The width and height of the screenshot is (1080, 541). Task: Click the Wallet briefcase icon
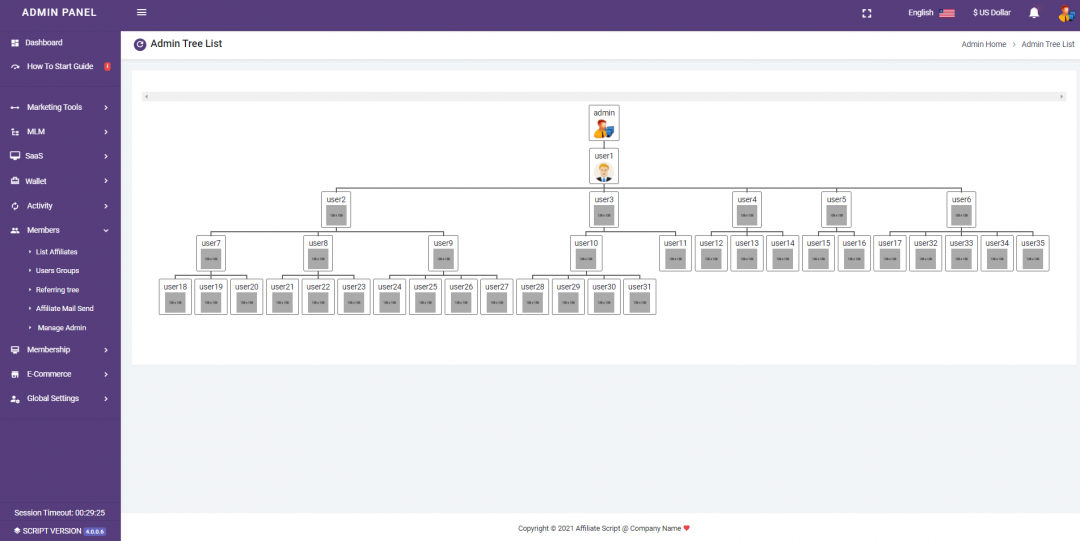pyautogui.click(x=15, y=181)
